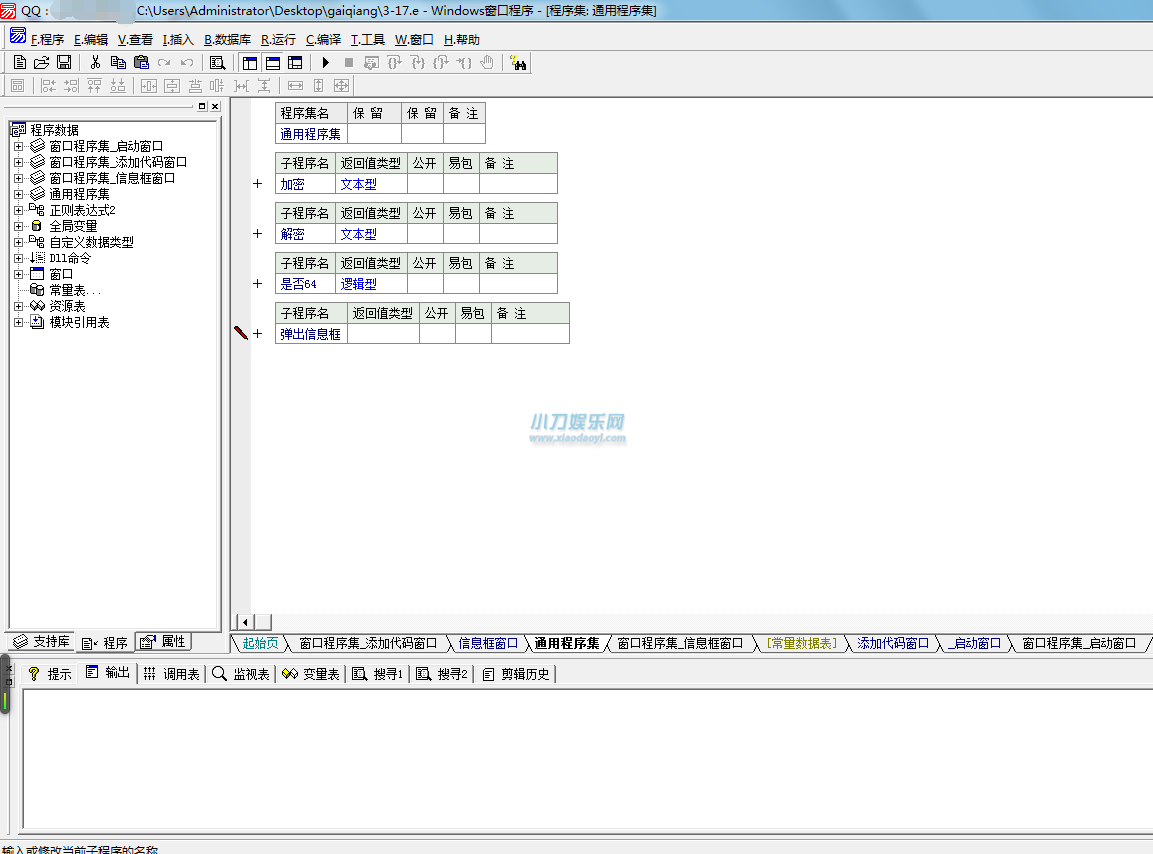Open the B.数据库 menu
The width and height of the screenshot is (1153, 854).
pos(227,40)
